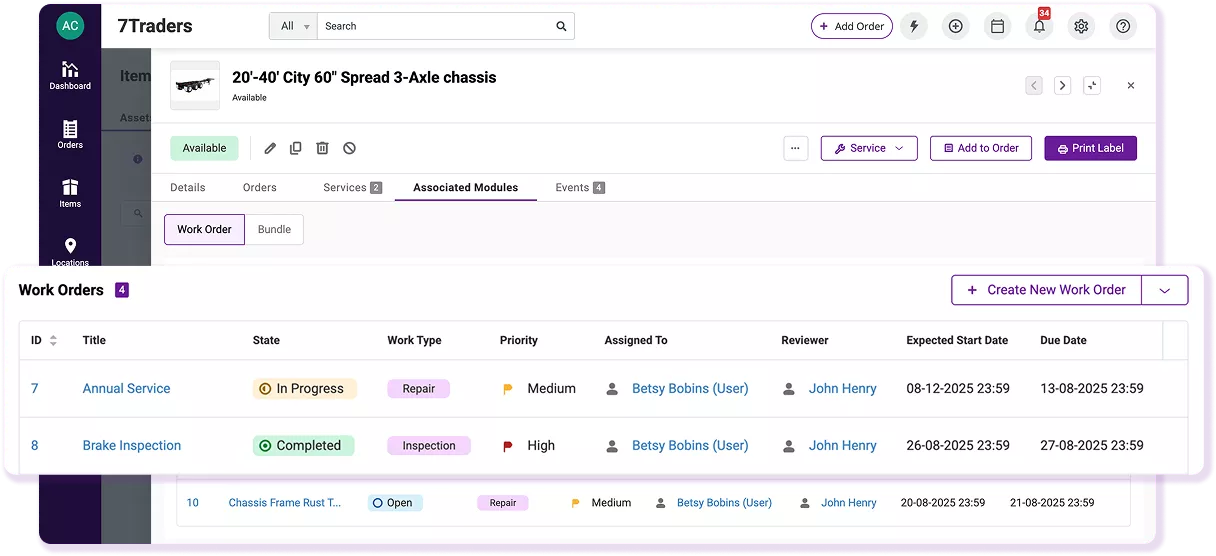Expand the Service dropdown button

tap(869, 148)
